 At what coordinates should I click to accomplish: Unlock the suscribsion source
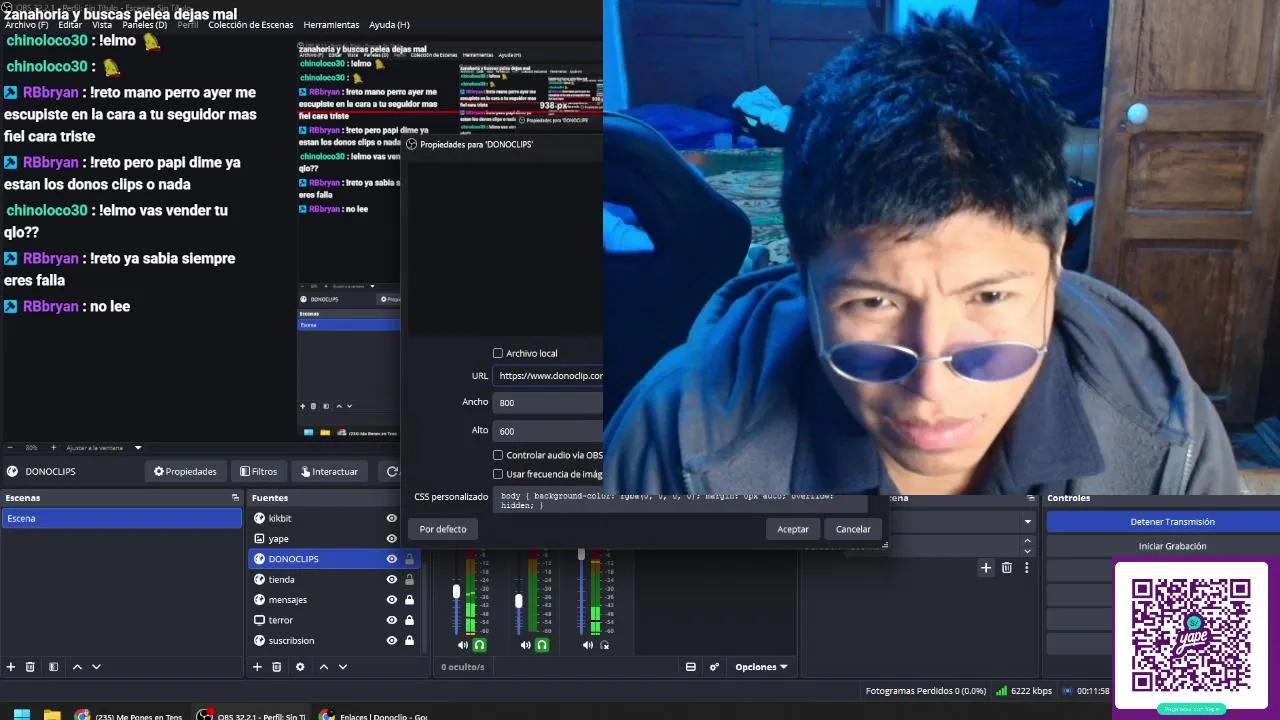click(x=409, y=640)
